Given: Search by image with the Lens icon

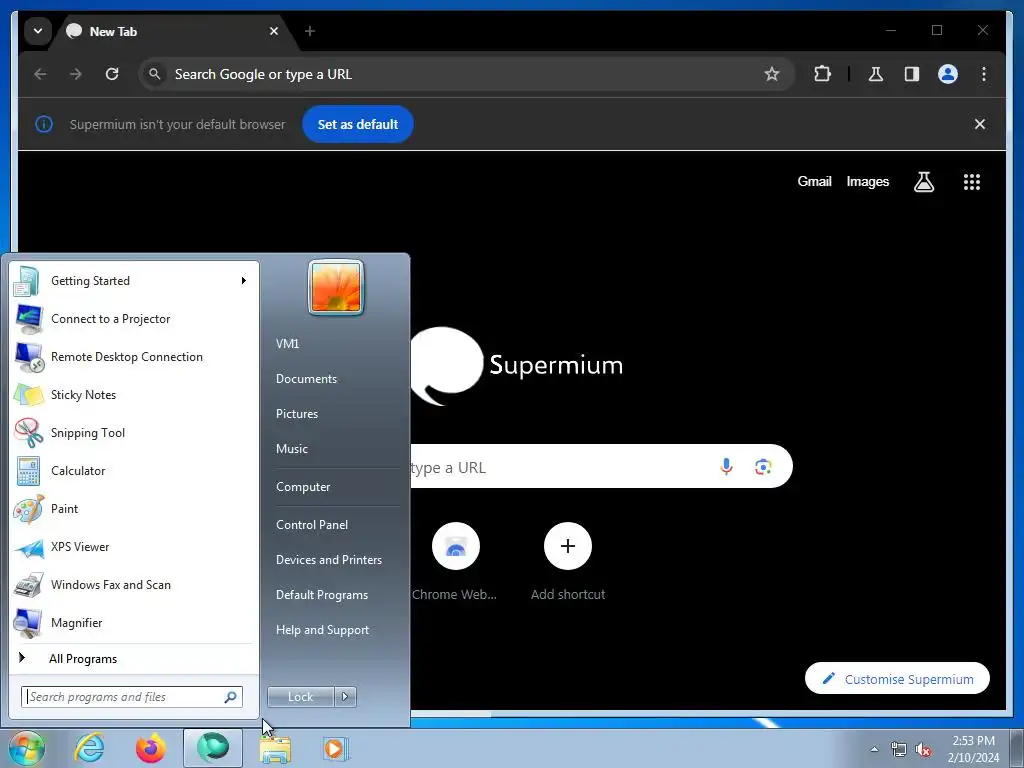Looking at the screenshot, I should point(763,466).
